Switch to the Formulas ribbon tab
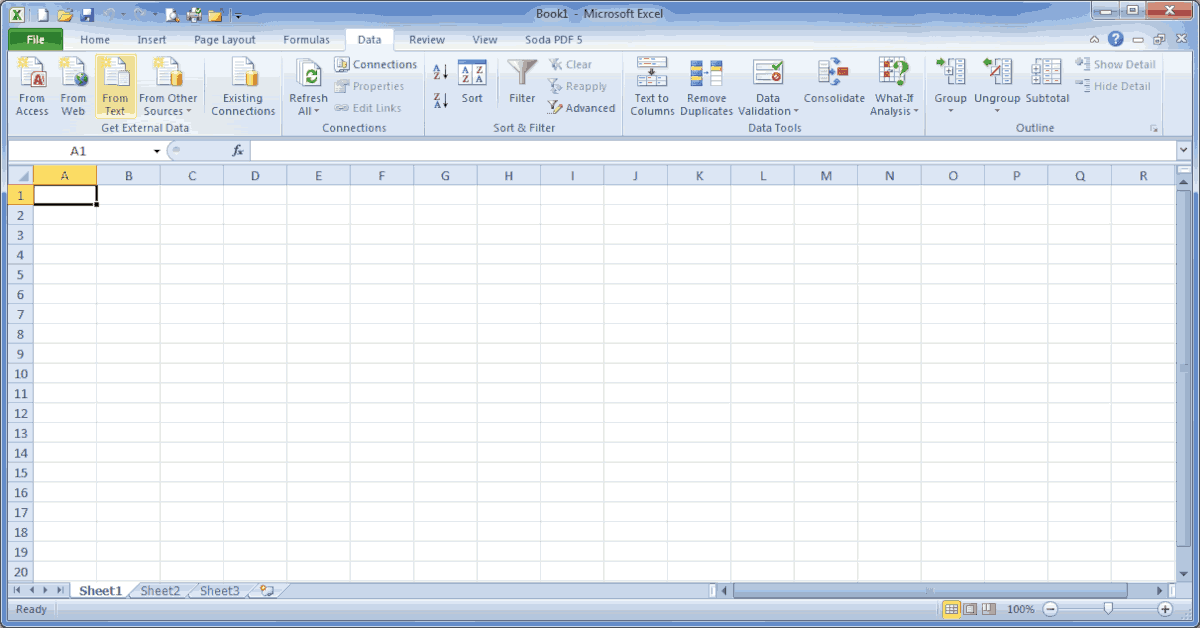Screen dimensions: 1200x628 click(307, 39)
